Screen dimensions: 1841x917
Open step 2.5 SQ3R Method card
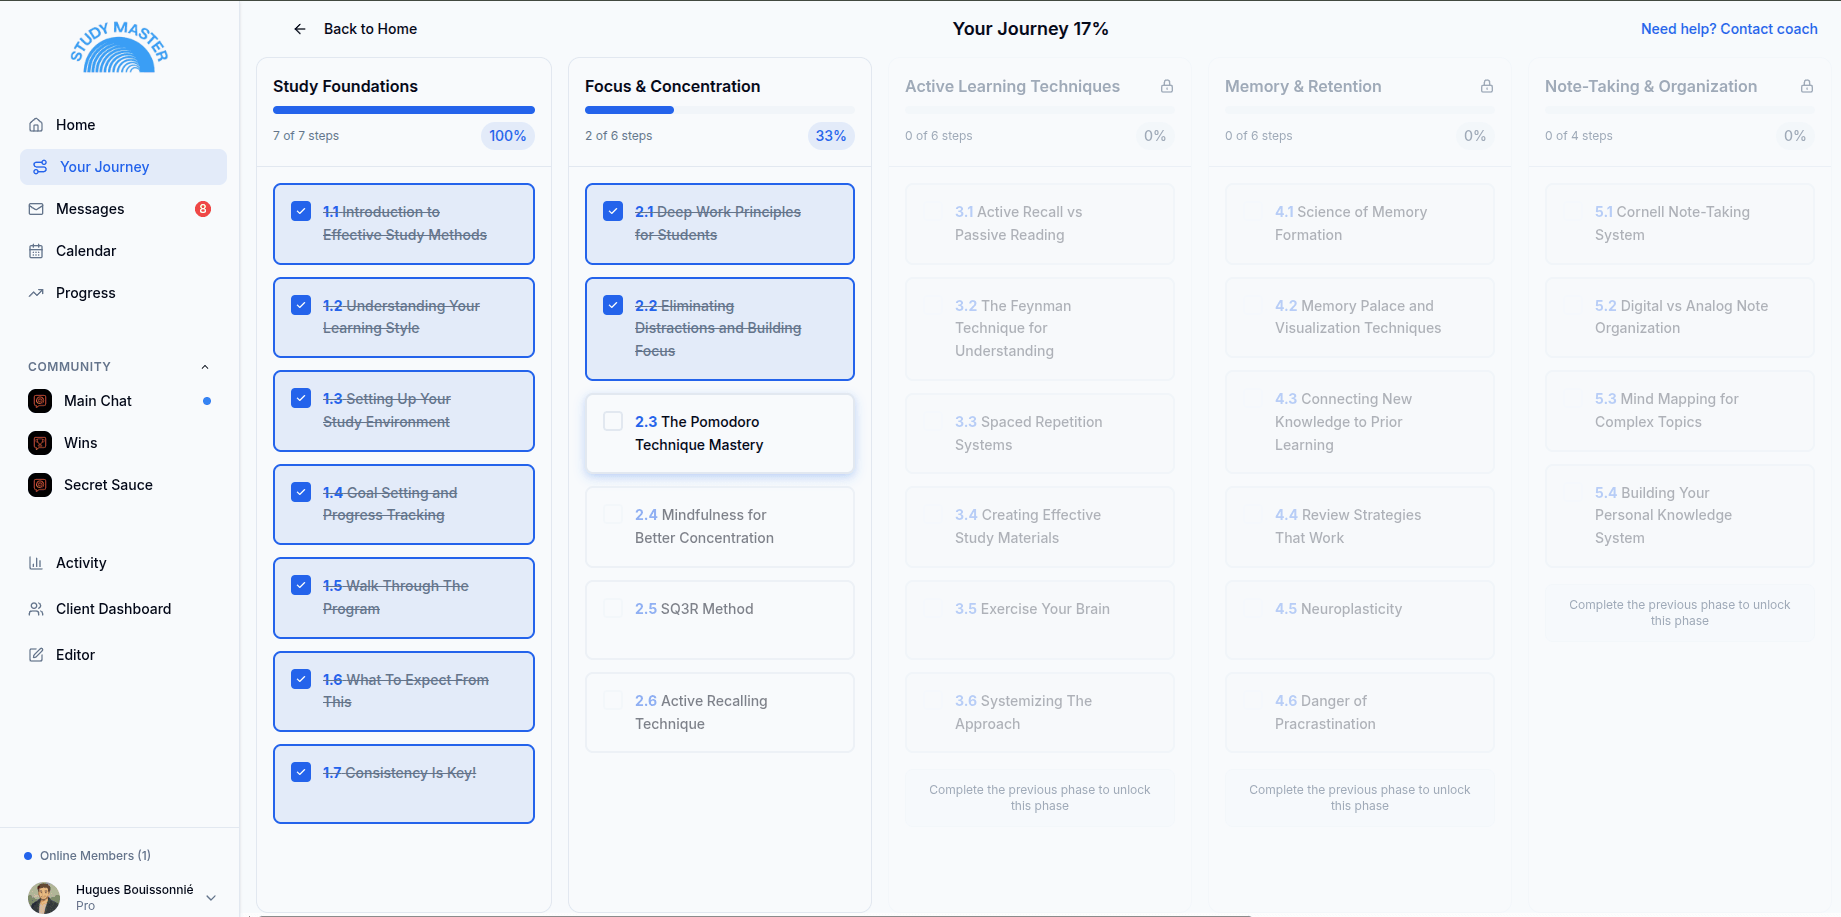point(719,619)
